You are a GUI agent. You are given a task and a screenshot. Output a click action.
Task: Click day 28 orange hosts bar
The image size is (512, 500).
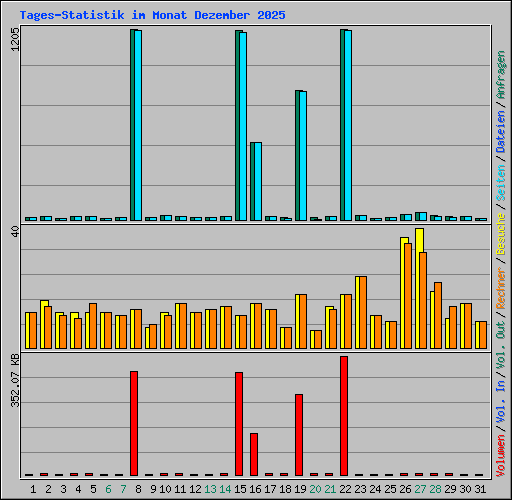(438, 315)
